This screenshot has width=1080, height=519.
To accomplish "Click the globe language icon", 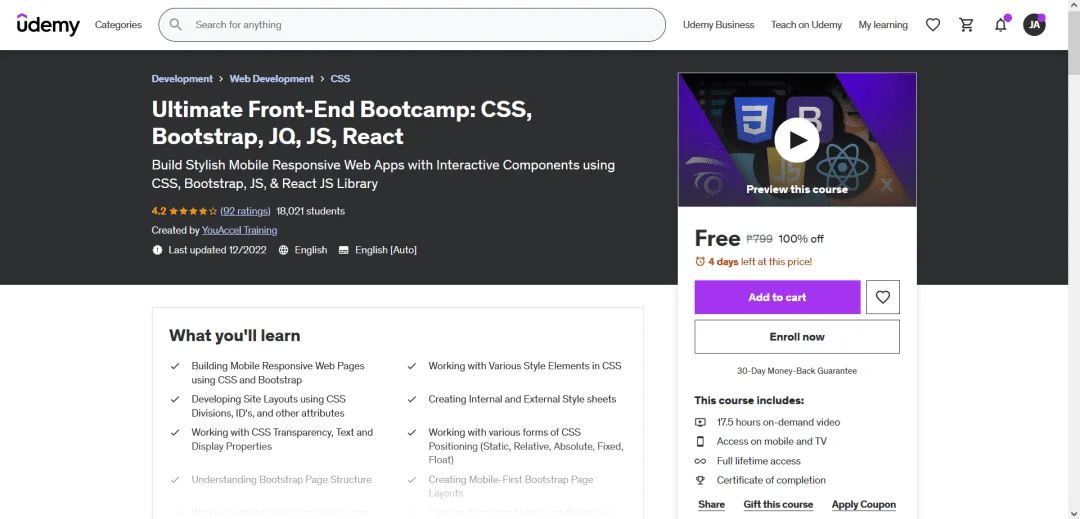I will click(x=283, y=250).
